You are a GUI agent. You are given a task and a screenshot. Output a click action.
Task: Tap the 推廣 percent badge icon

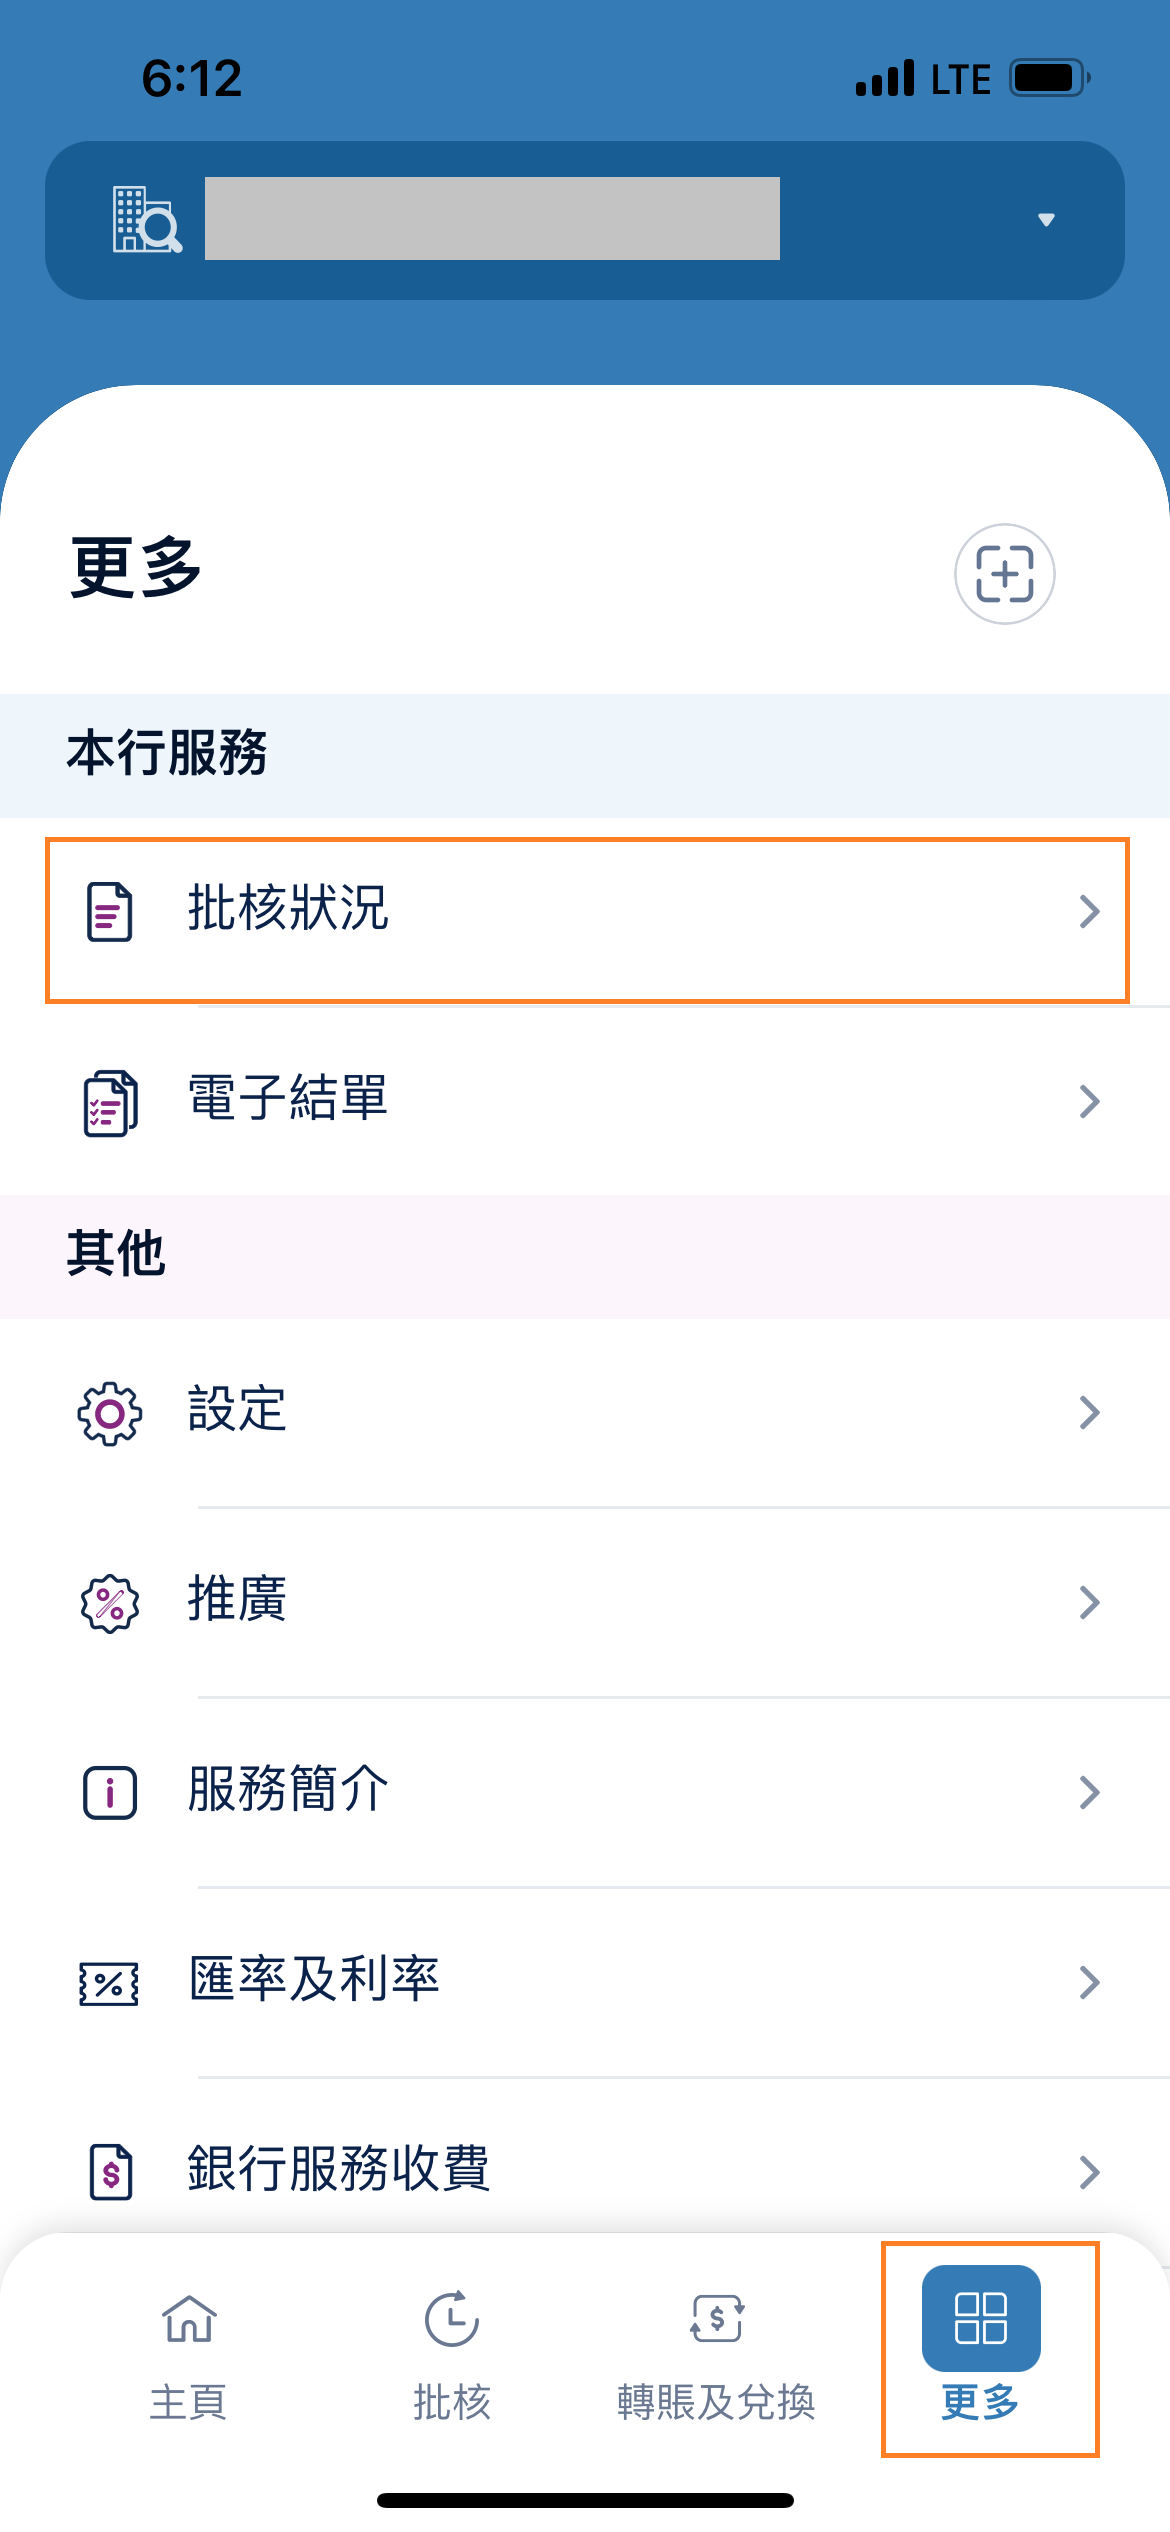[x=110, y=1603]
